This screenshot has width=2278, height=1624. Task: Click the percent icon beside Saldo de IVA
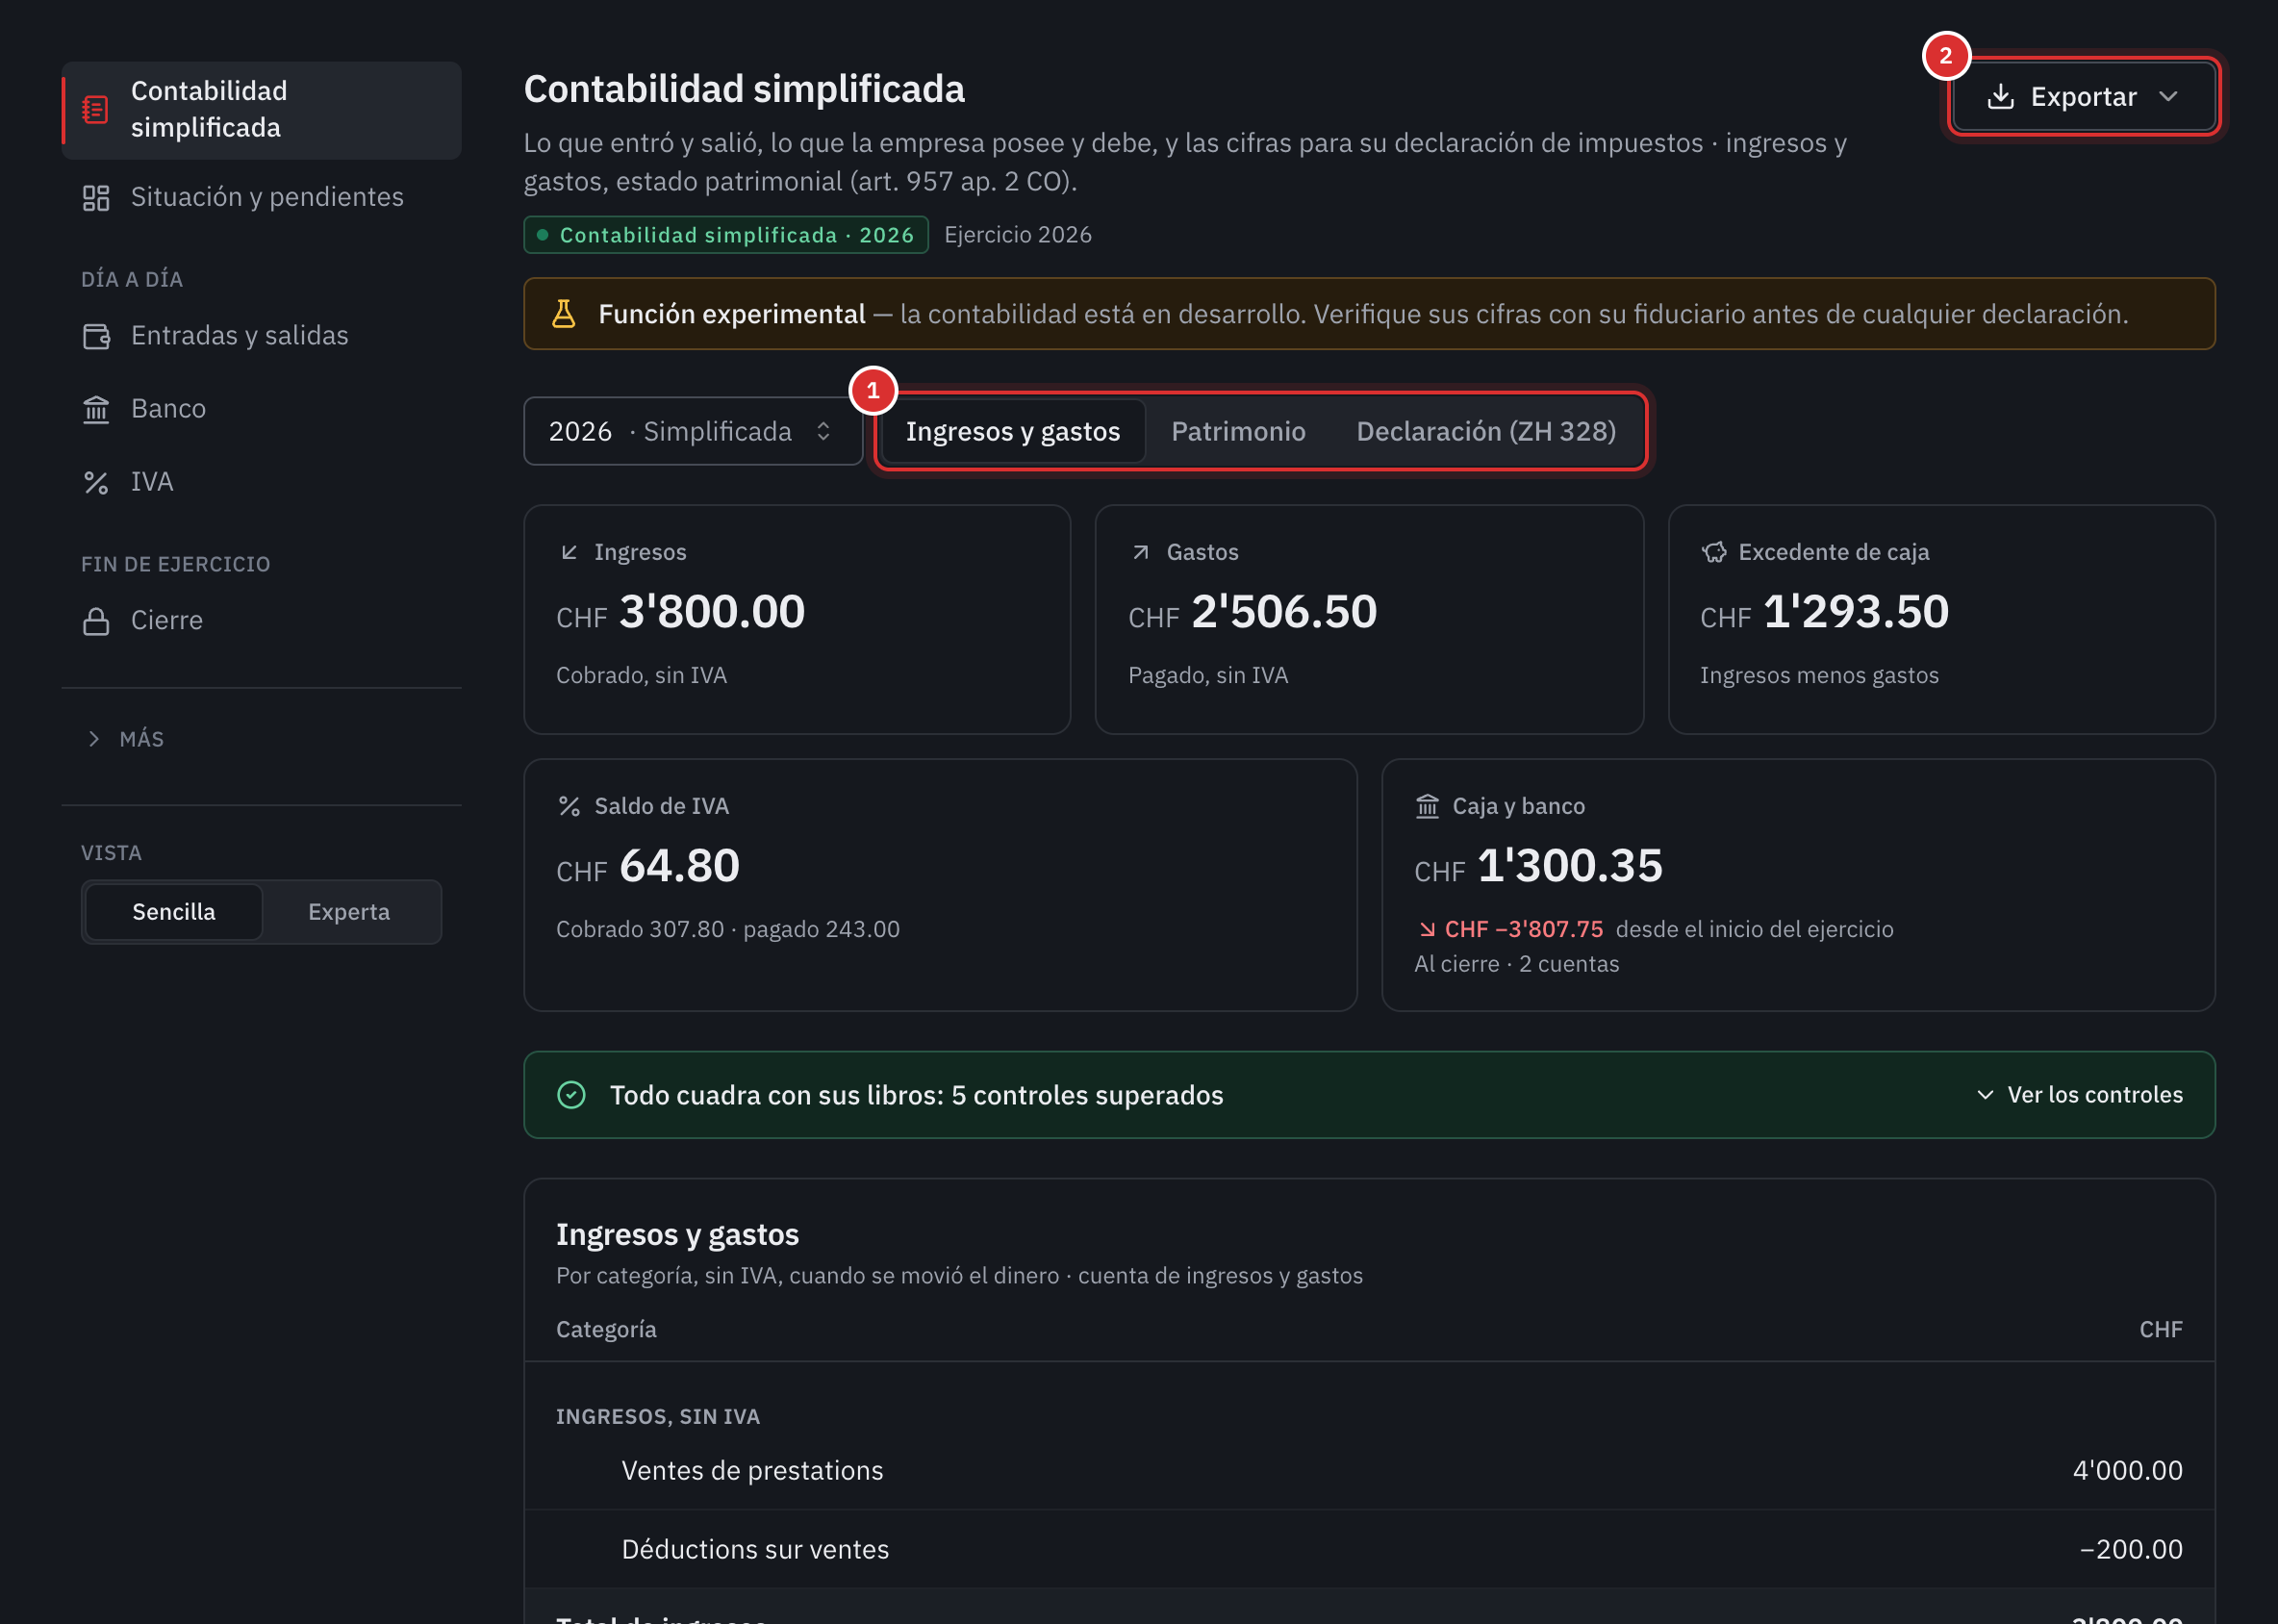[x=569, y=806]
